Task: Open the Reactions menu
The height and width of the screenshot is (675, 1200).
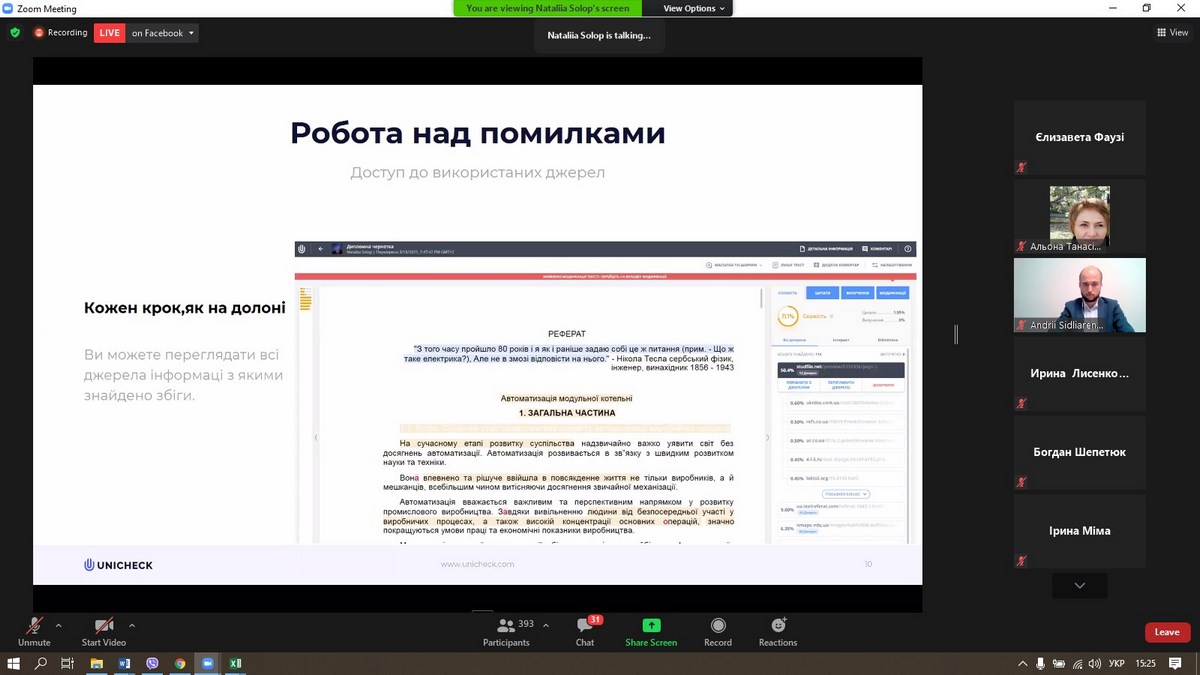Action: pos(778,629)
